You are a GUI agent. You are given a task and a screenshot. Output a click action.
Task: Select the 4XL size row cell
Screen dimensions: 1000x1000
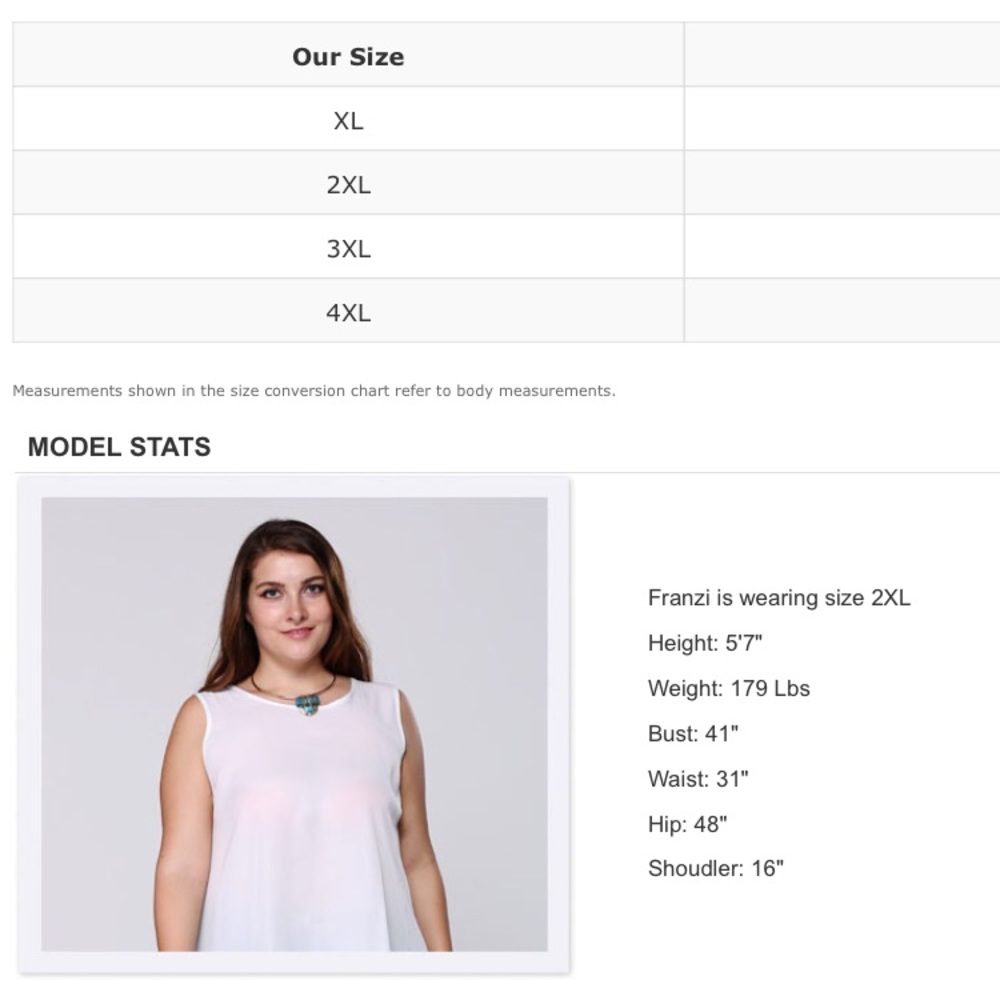[x=348, y=313]
